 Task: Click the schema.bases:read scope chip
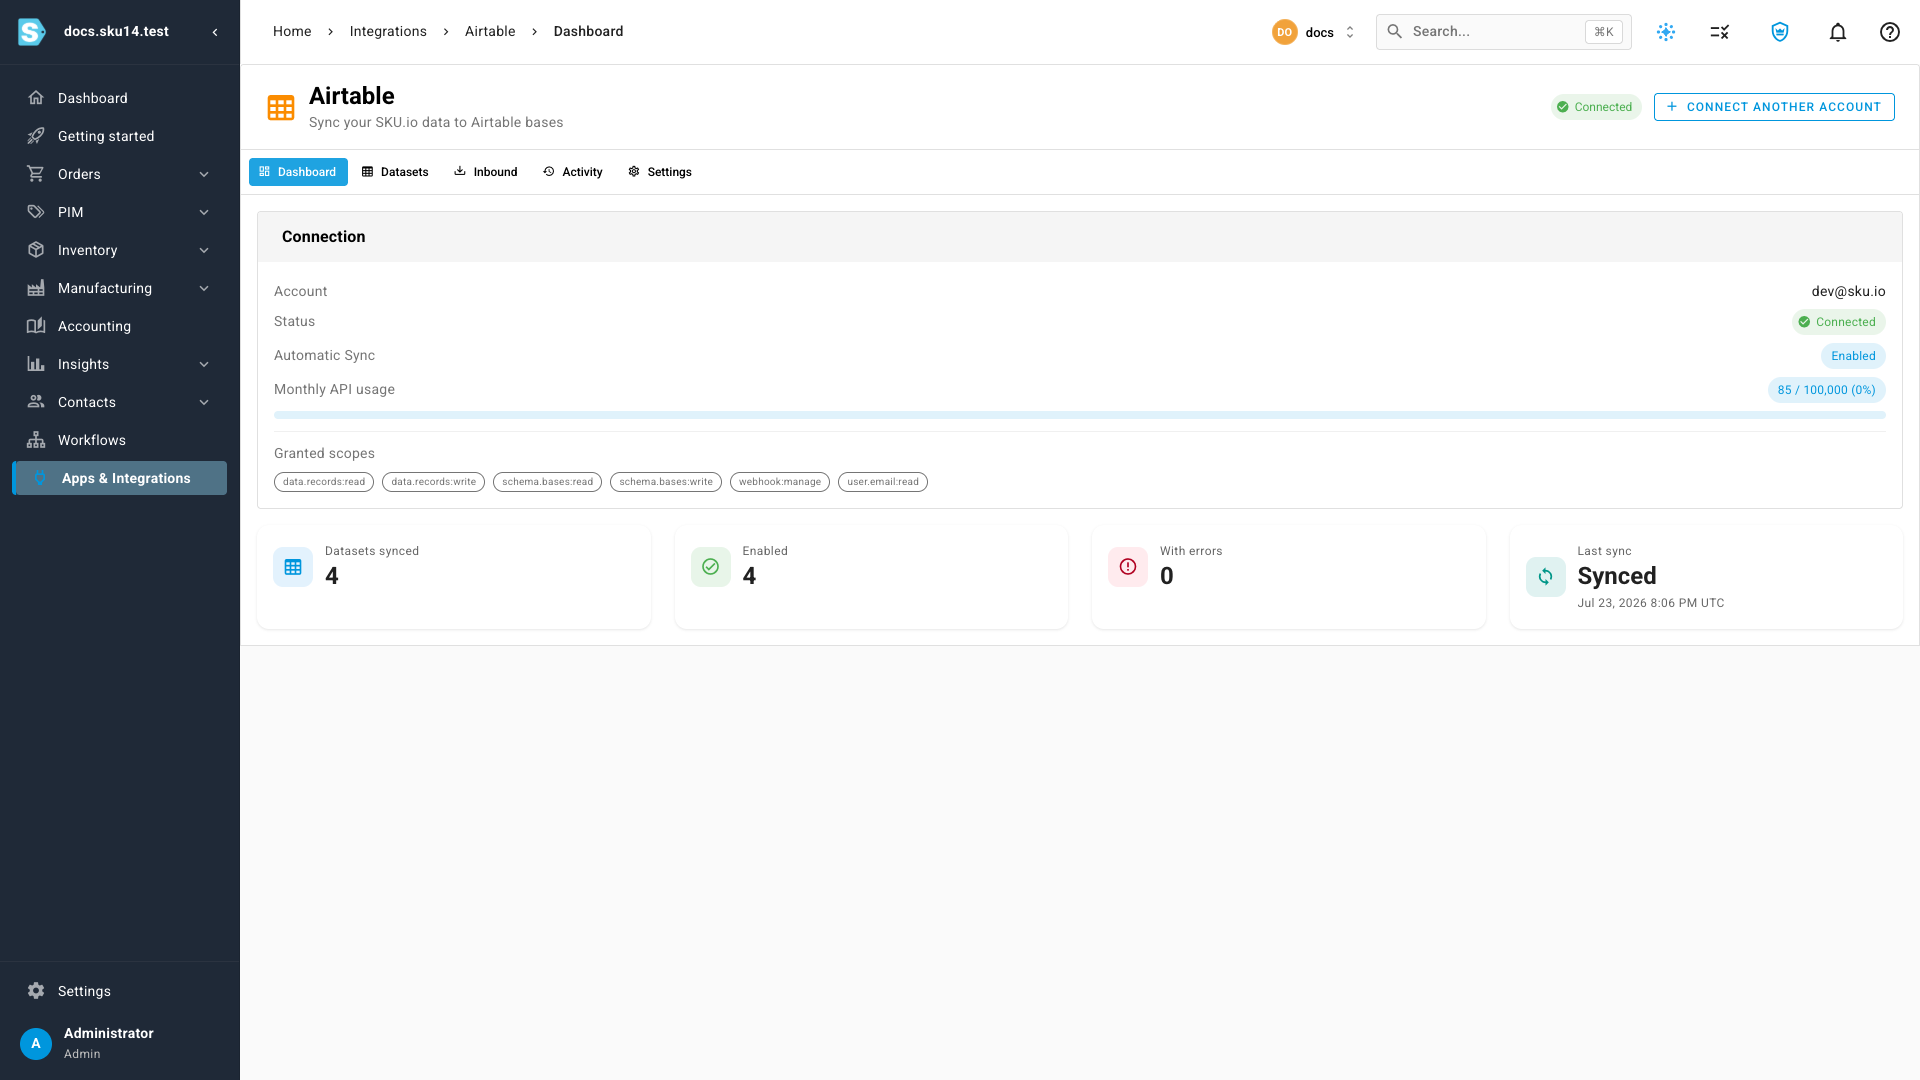pyautogui.click(x=547, y=482)
